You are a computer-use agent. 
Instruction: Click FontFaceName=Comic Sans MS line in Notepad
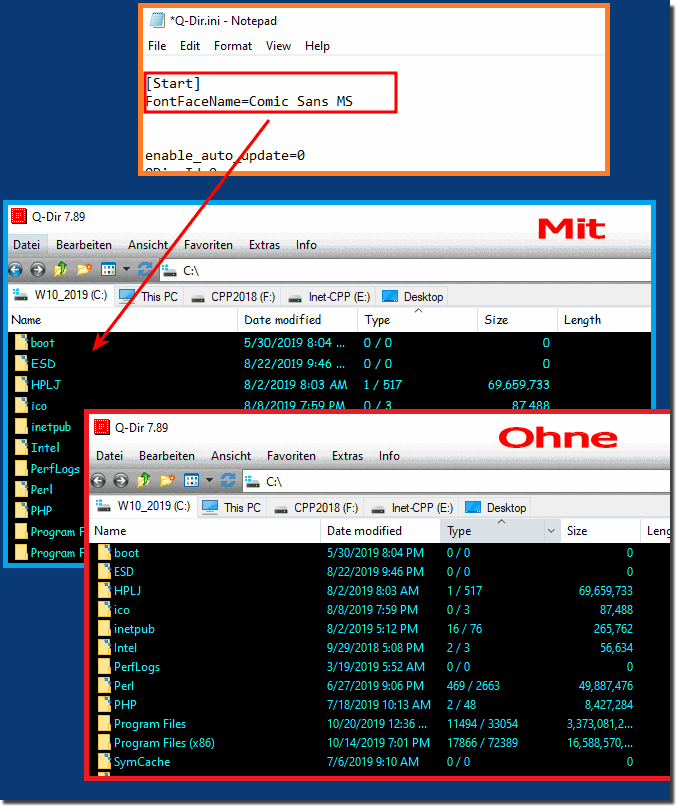pyautogui.click(x=249, y=101)
